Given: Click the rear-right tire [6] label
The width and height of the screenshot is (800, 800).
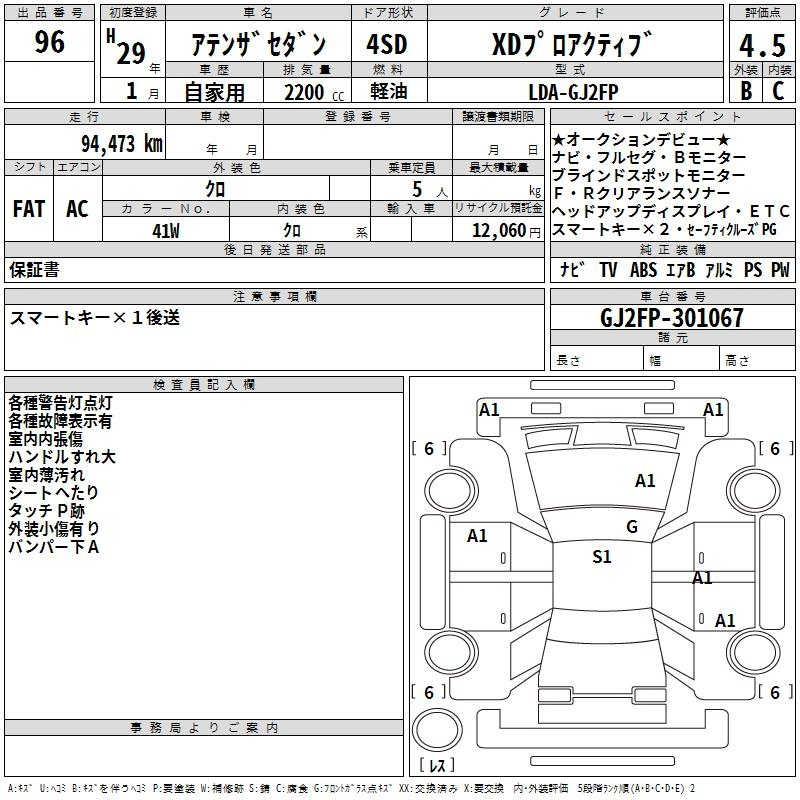Looking at the screenshot, I should 772,692.
